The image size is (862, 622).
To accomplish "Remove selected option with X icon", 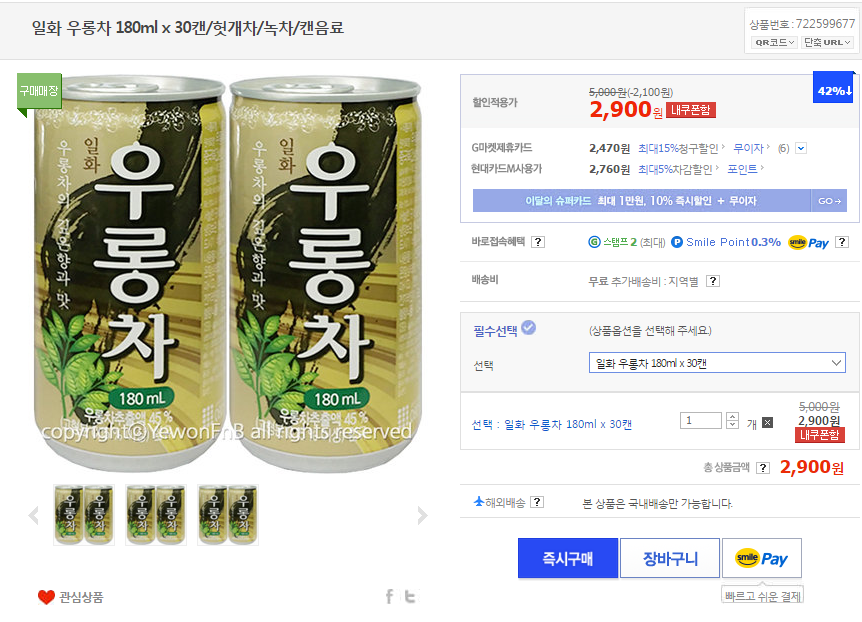I will point(767,422).
